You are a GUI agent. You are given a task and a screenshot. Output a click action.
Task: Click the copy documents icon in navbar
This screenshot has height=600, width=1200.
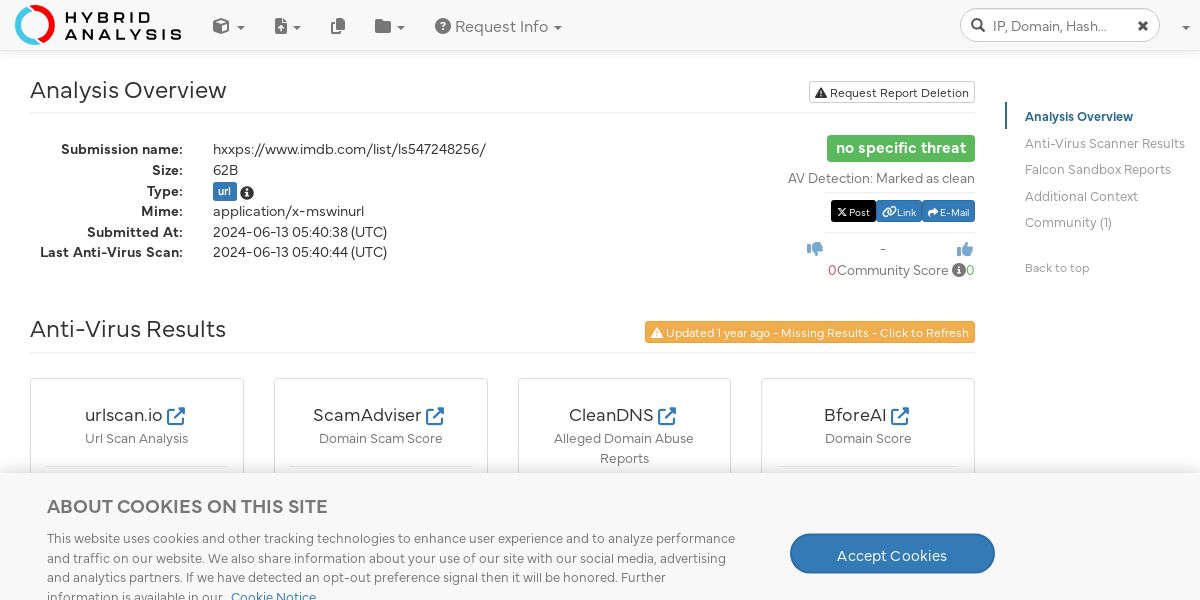coord(338,27)
